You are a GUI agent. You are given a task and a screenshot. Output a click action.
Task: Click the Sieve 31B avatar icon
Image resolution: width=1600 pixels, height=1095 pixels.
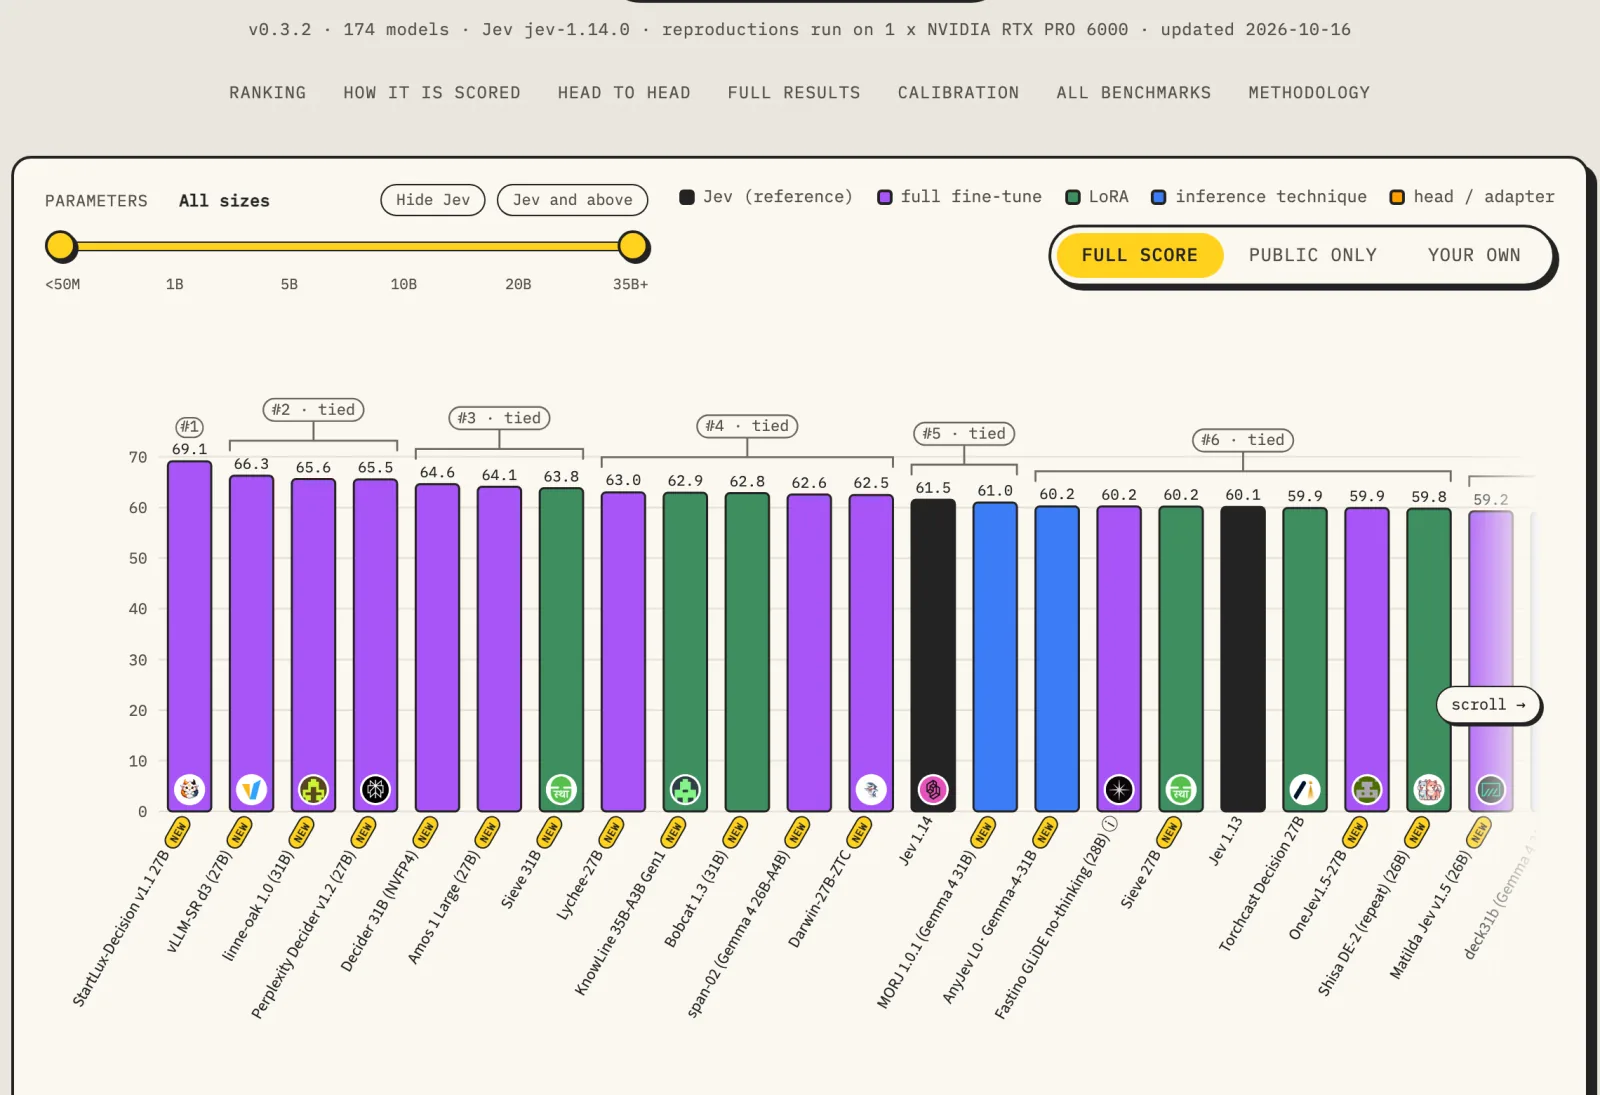point(561,790)
